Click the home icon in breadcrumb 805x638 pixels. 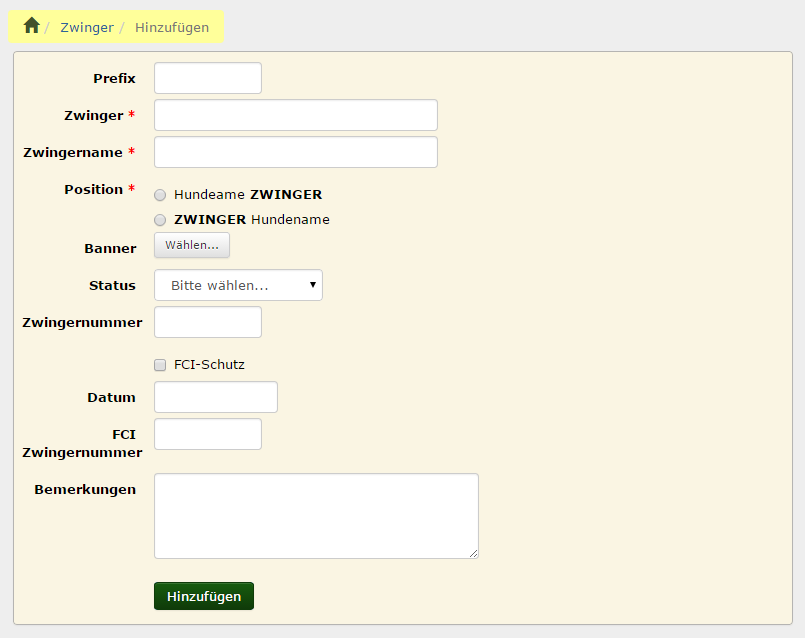tap(32, 26)
